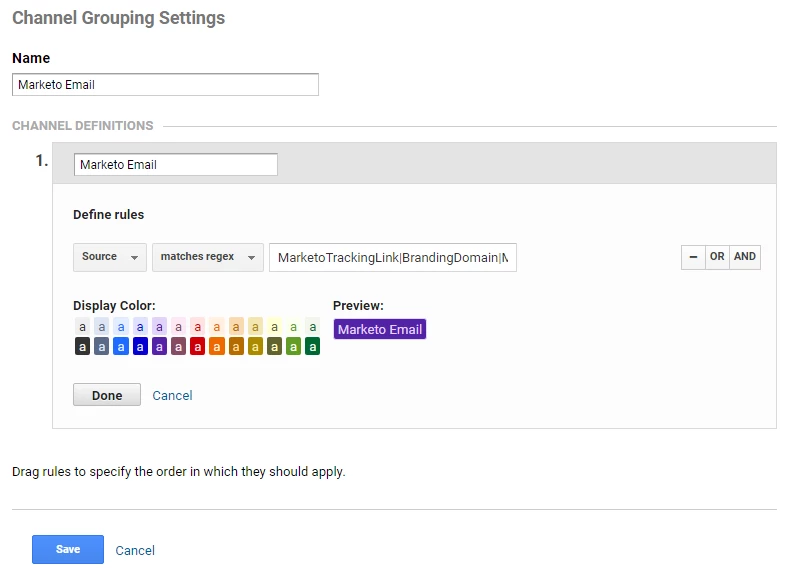
Task: Select the light red pastel swatch
Action: pos(197,327)
